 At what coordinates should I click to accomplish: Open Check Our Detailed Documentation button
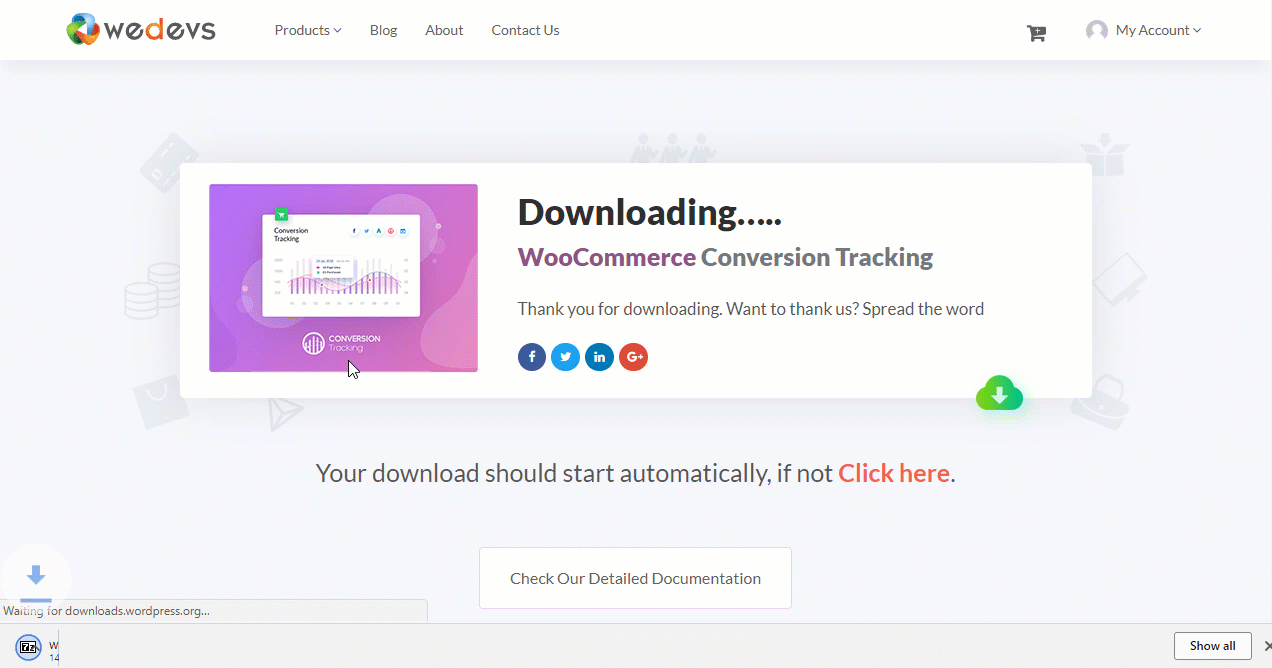635,578
